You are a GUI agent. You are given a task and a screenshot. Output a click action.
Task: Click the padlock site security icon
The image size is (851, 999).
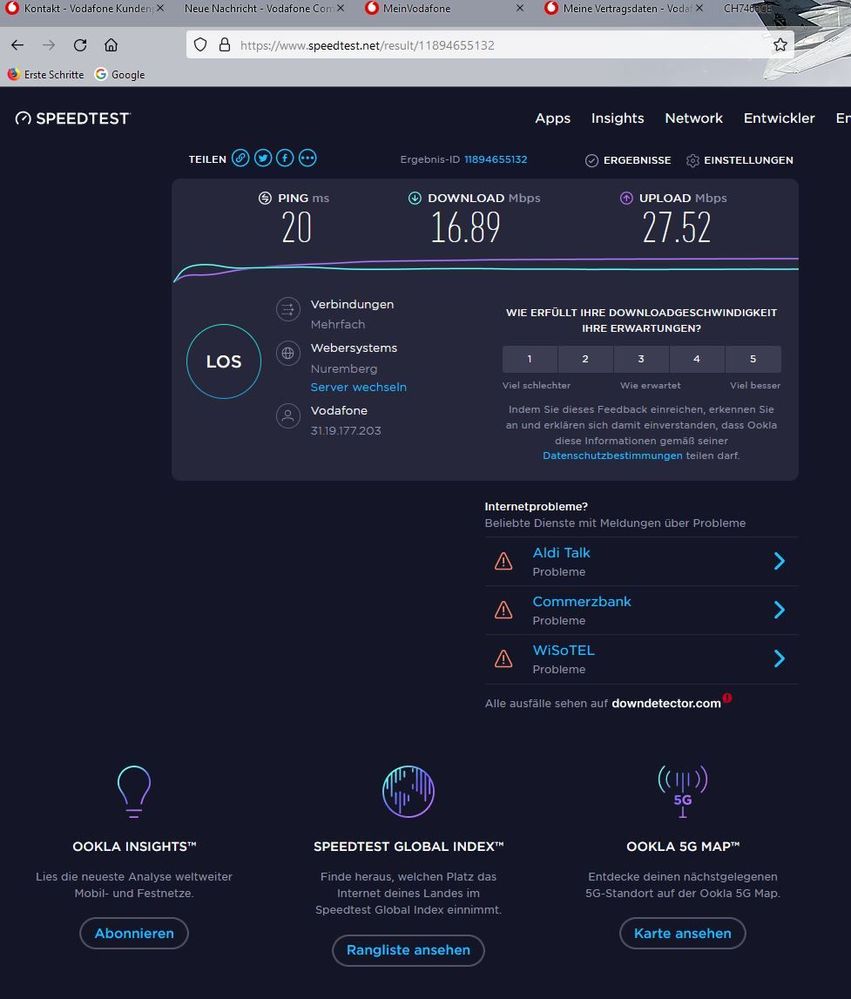(x=224, y=45)
